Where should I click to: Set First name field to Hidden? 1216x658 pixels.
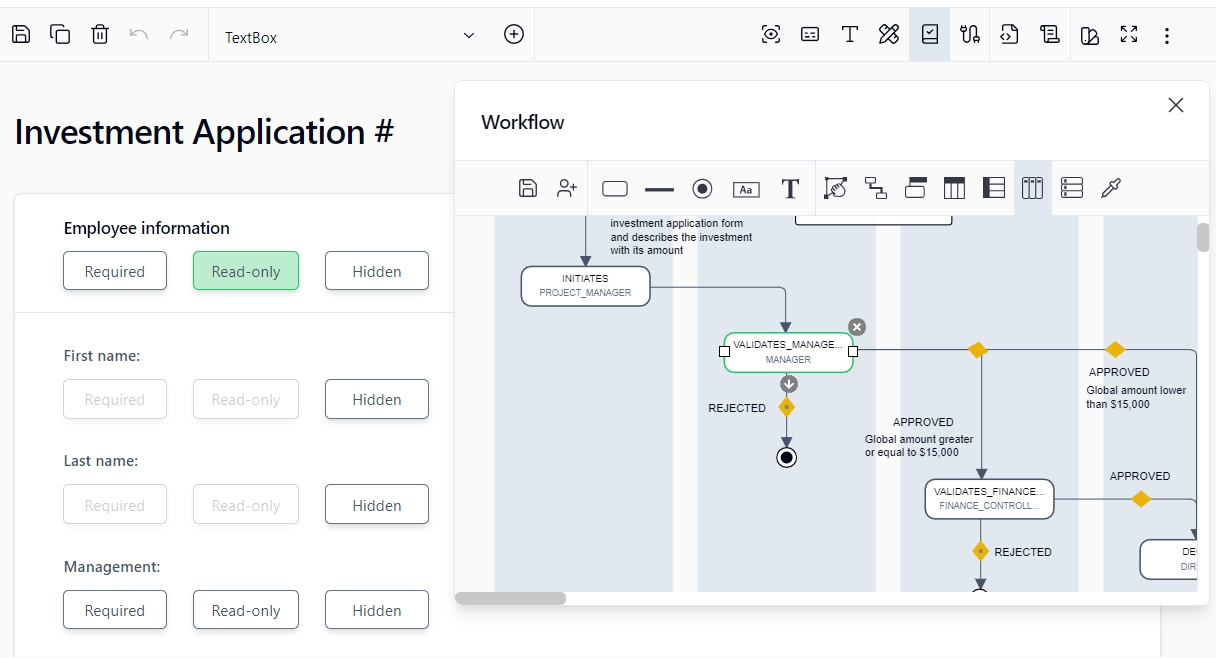point(377,399)
